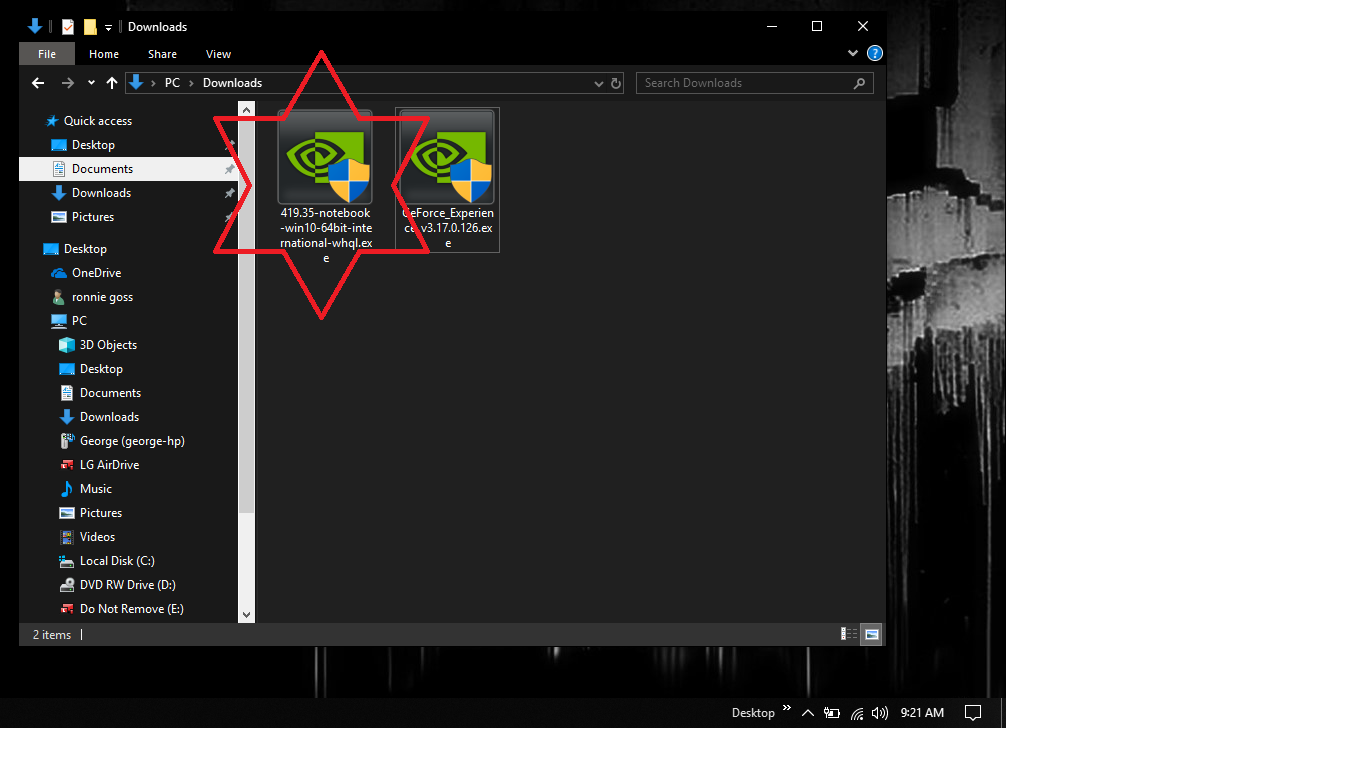This screenshot has height=768, width=1366.
Task: Select the 419.35-notebook NVIDIA driver file icon
Action: point(325,157)
